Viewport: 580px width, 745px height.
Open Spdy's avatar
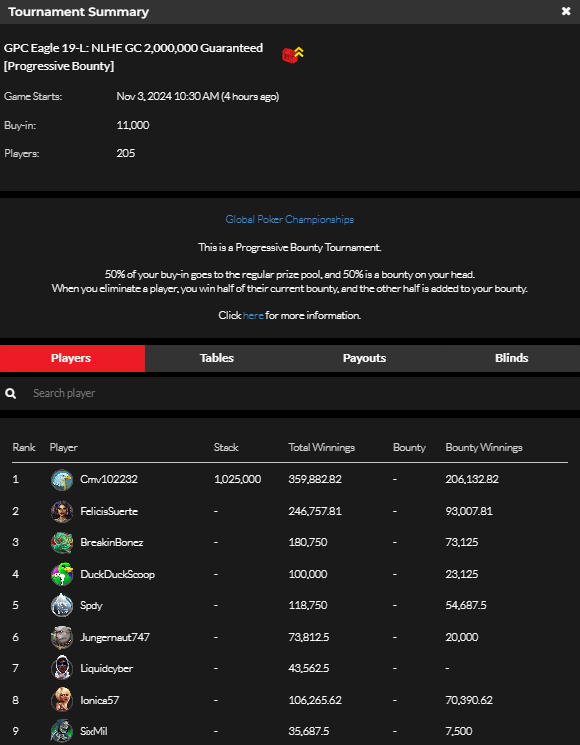pyautogui.click(x=62, y=605)
